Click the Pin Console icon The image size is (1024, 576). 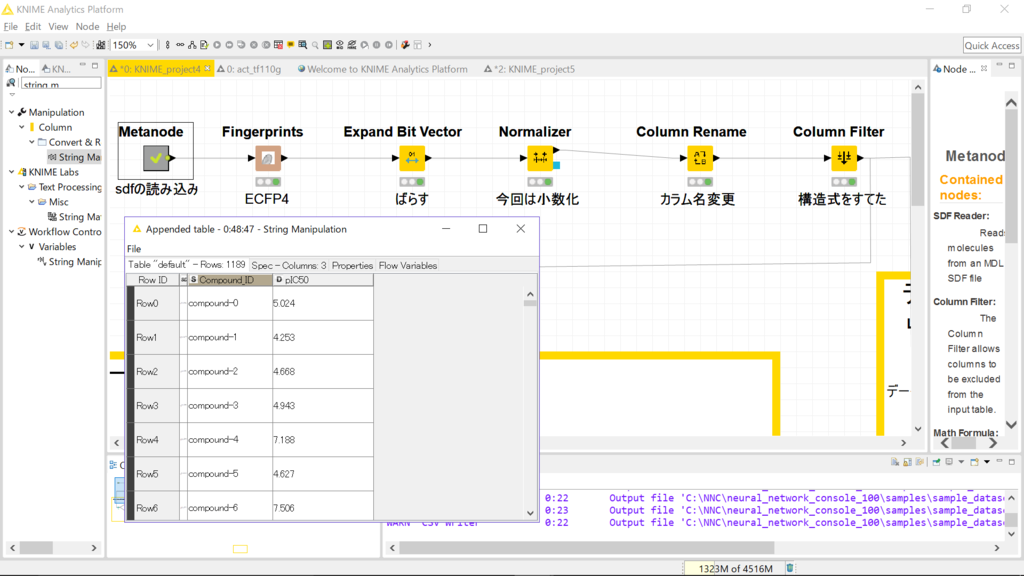(x=936, y=462)
